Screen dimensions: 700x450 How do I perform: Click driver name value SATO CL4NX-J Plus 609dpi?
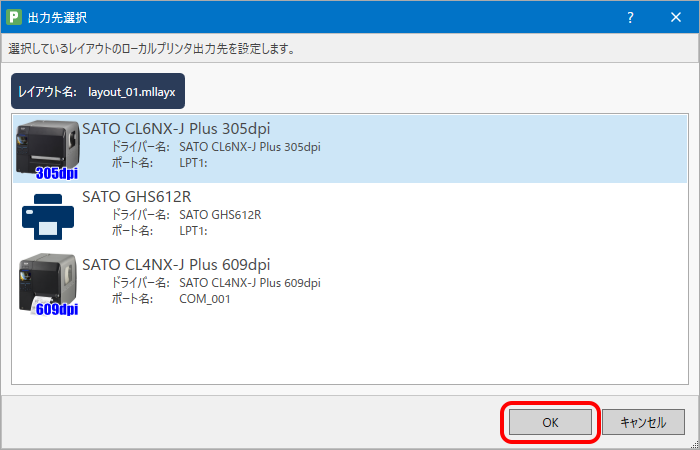point(250,283)
